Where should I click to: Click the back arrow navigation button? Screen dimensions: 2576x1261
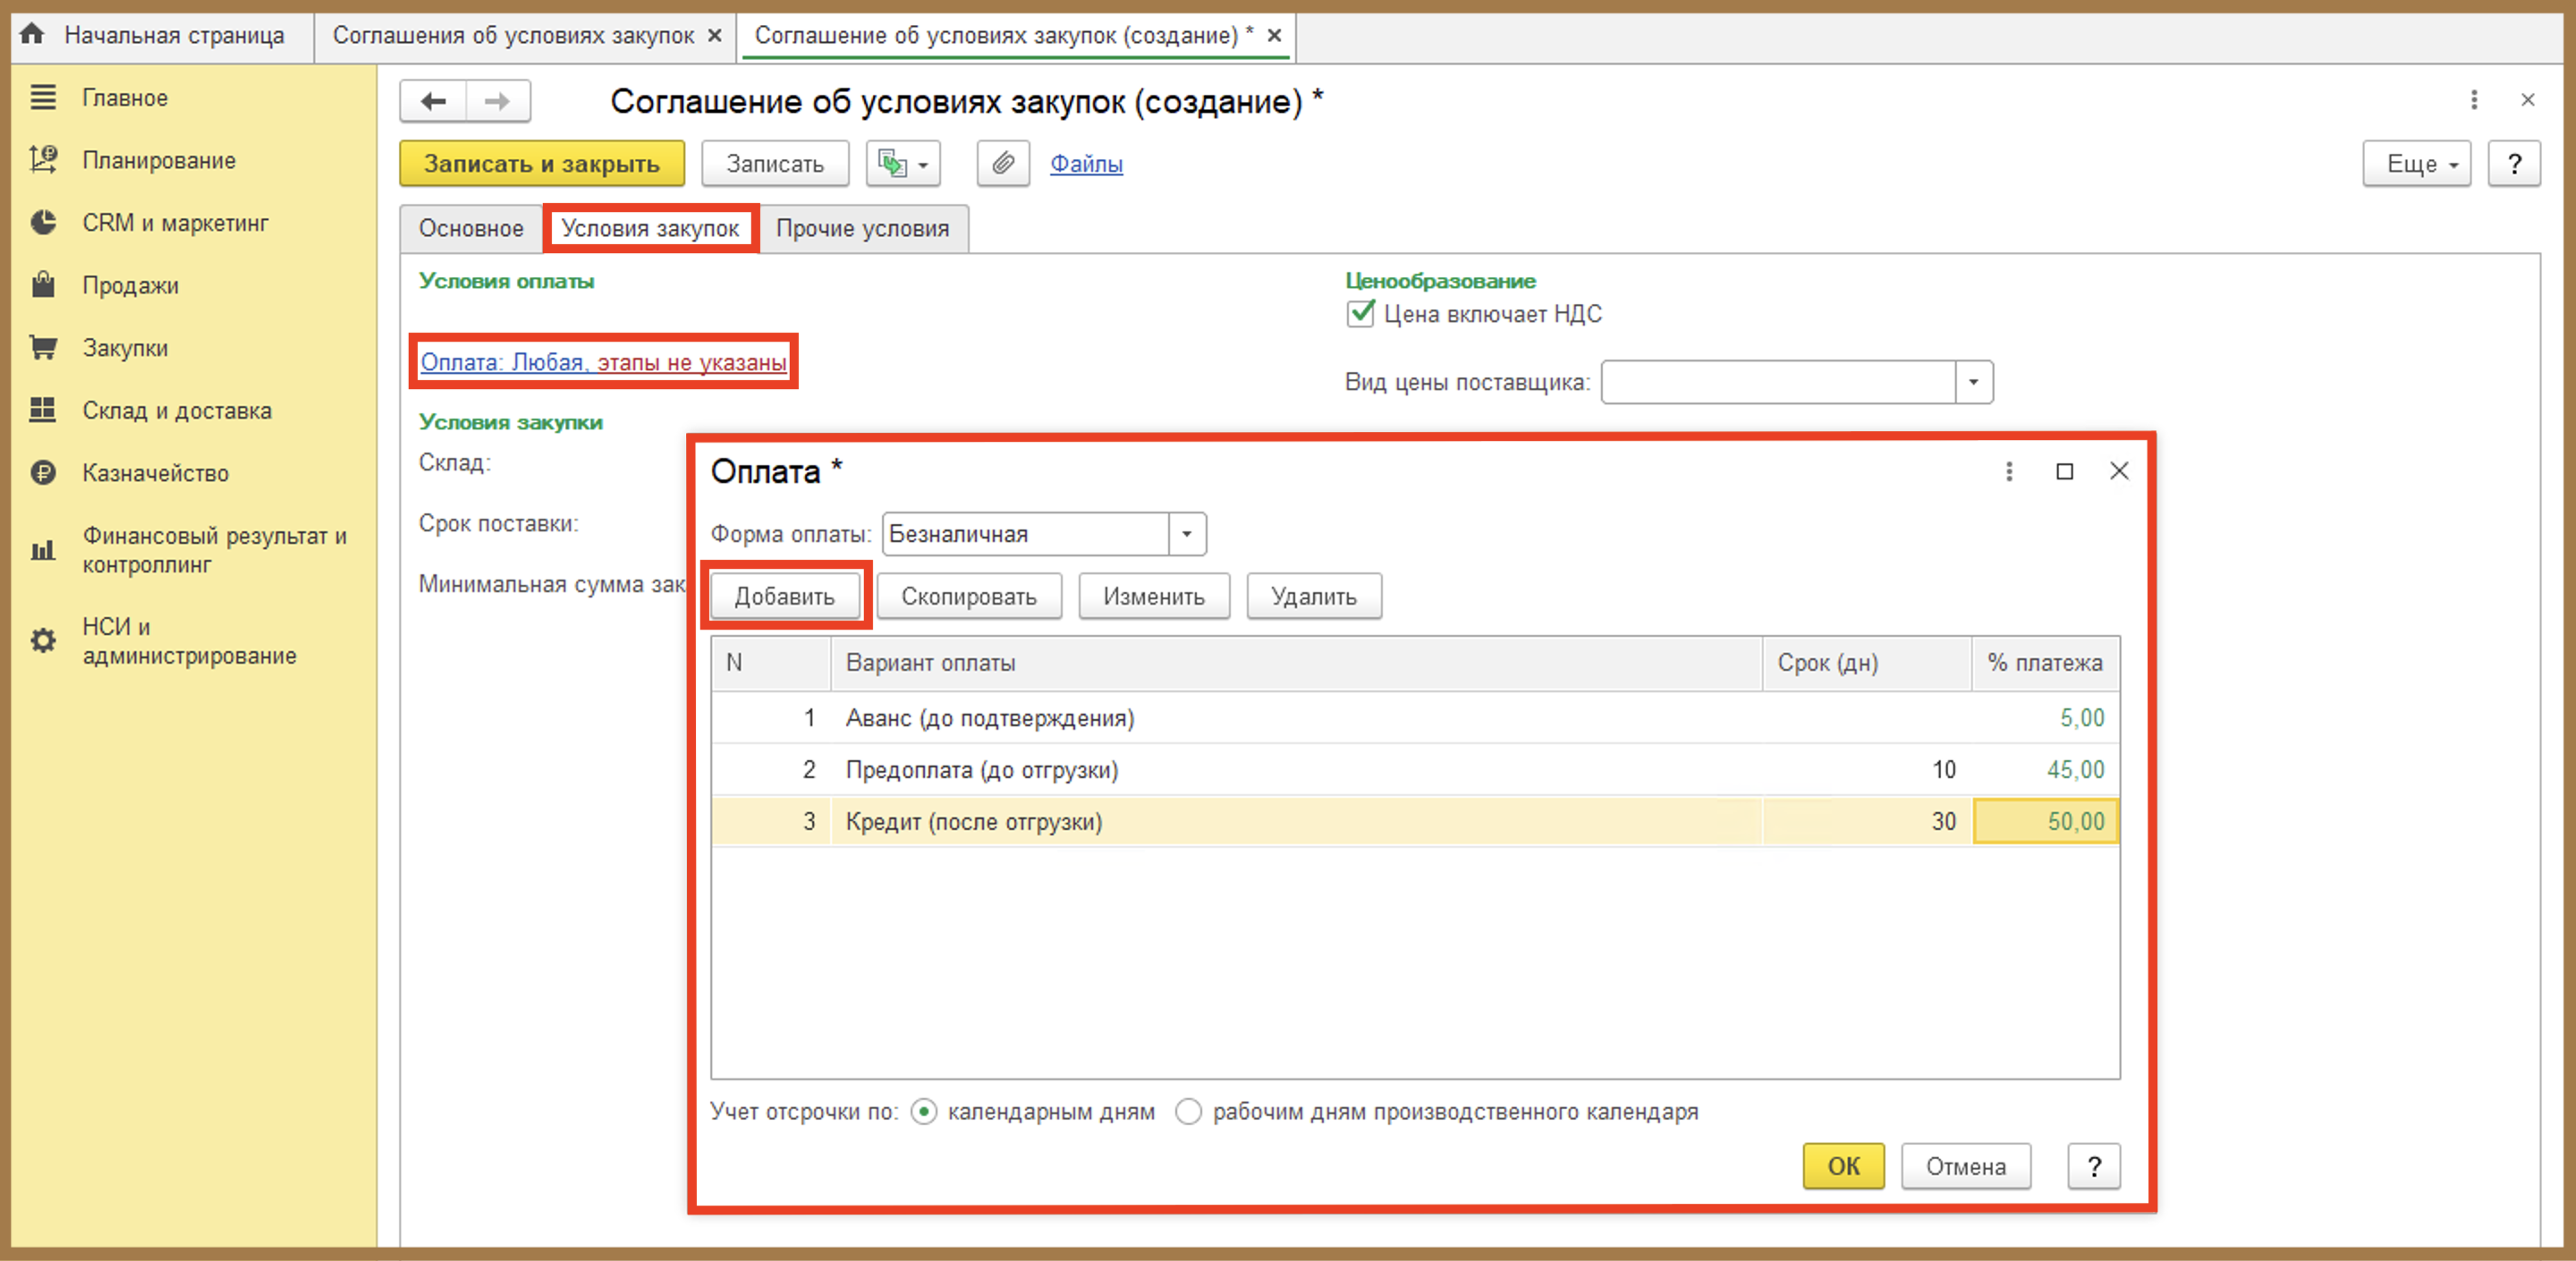click(x=433, y=101)
